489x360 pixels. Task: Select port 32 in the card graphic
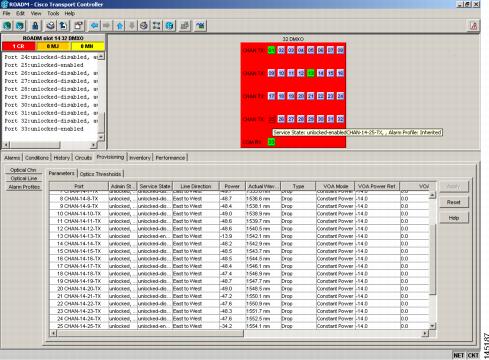click(x=340, y=119)
